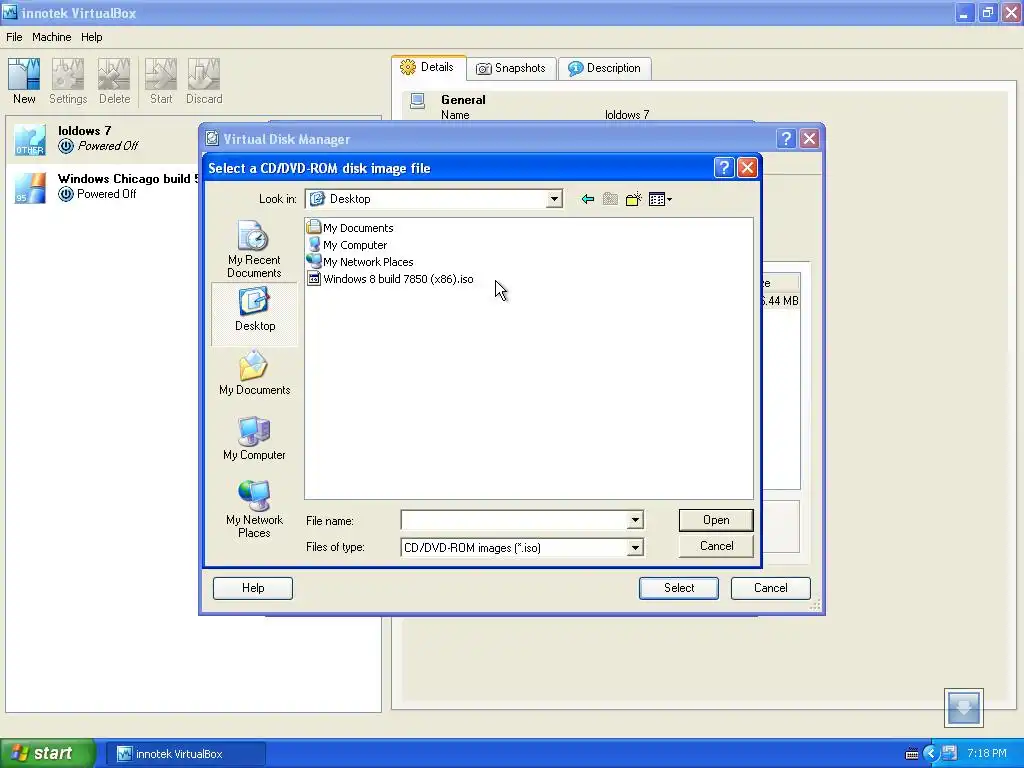Click the help question mark of file dialog

pyautogui.click(x=724, y=168)
